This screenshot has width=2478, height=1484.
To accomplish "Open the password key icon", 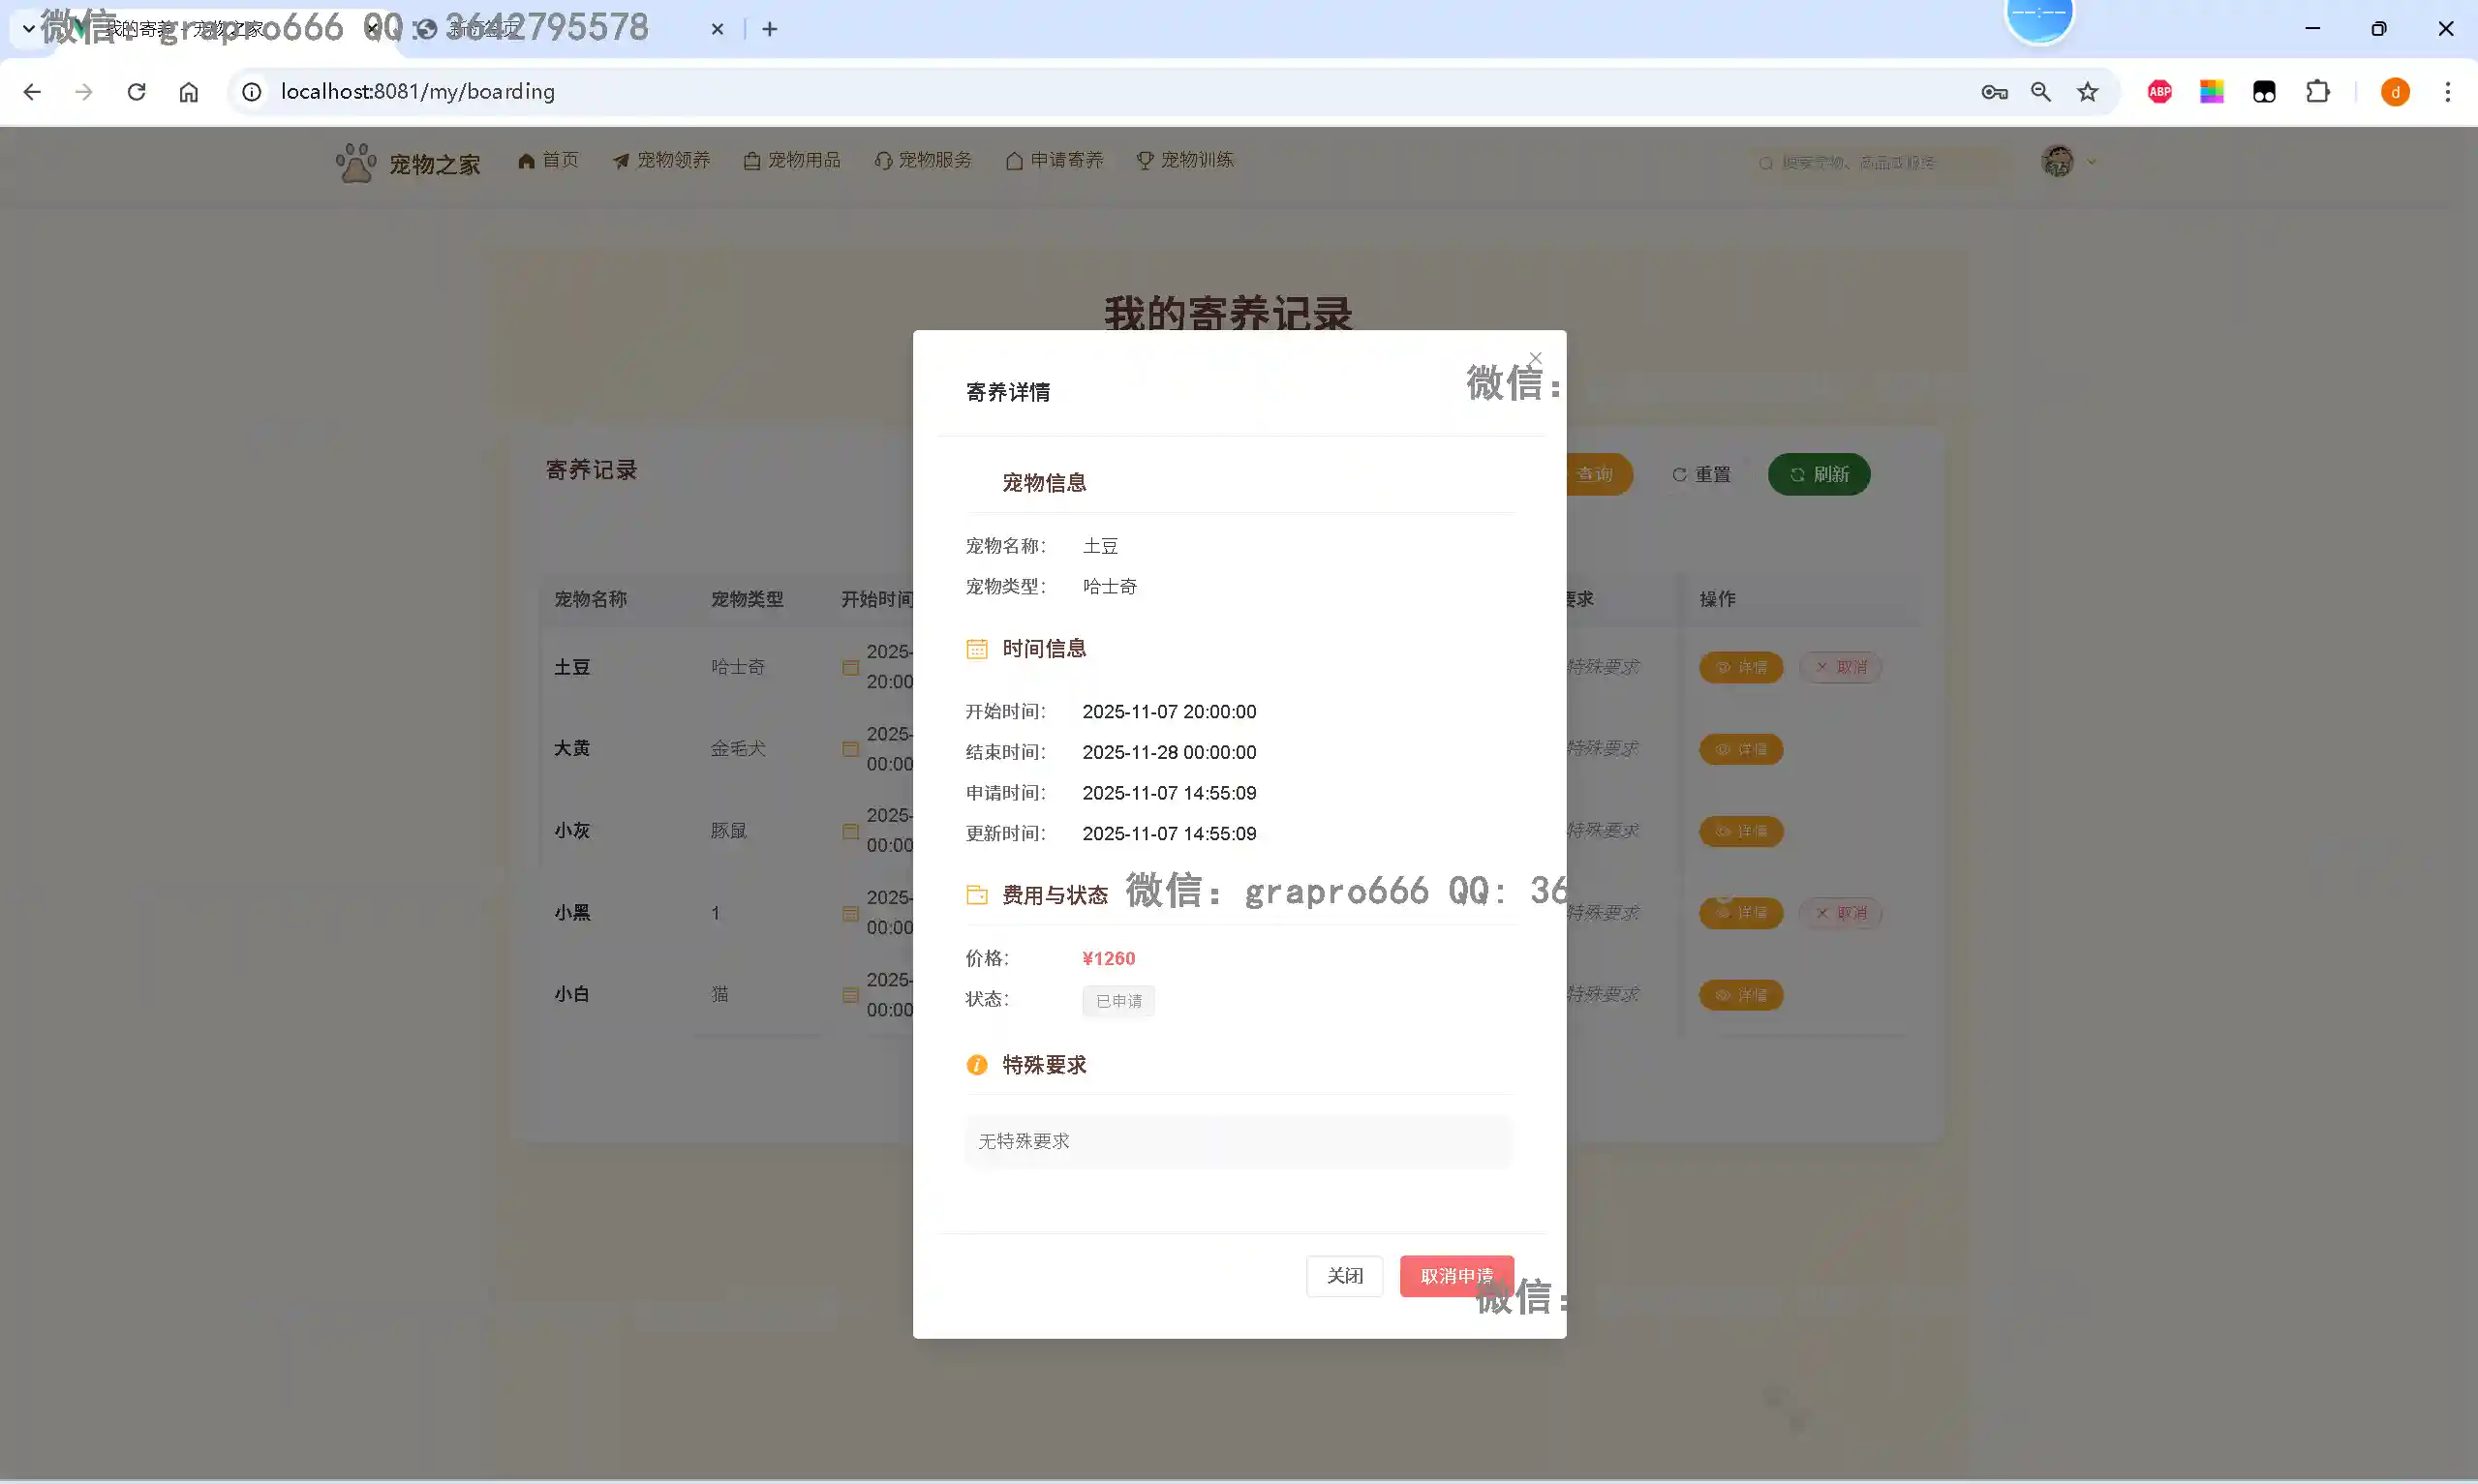I will coord(1993,92).
